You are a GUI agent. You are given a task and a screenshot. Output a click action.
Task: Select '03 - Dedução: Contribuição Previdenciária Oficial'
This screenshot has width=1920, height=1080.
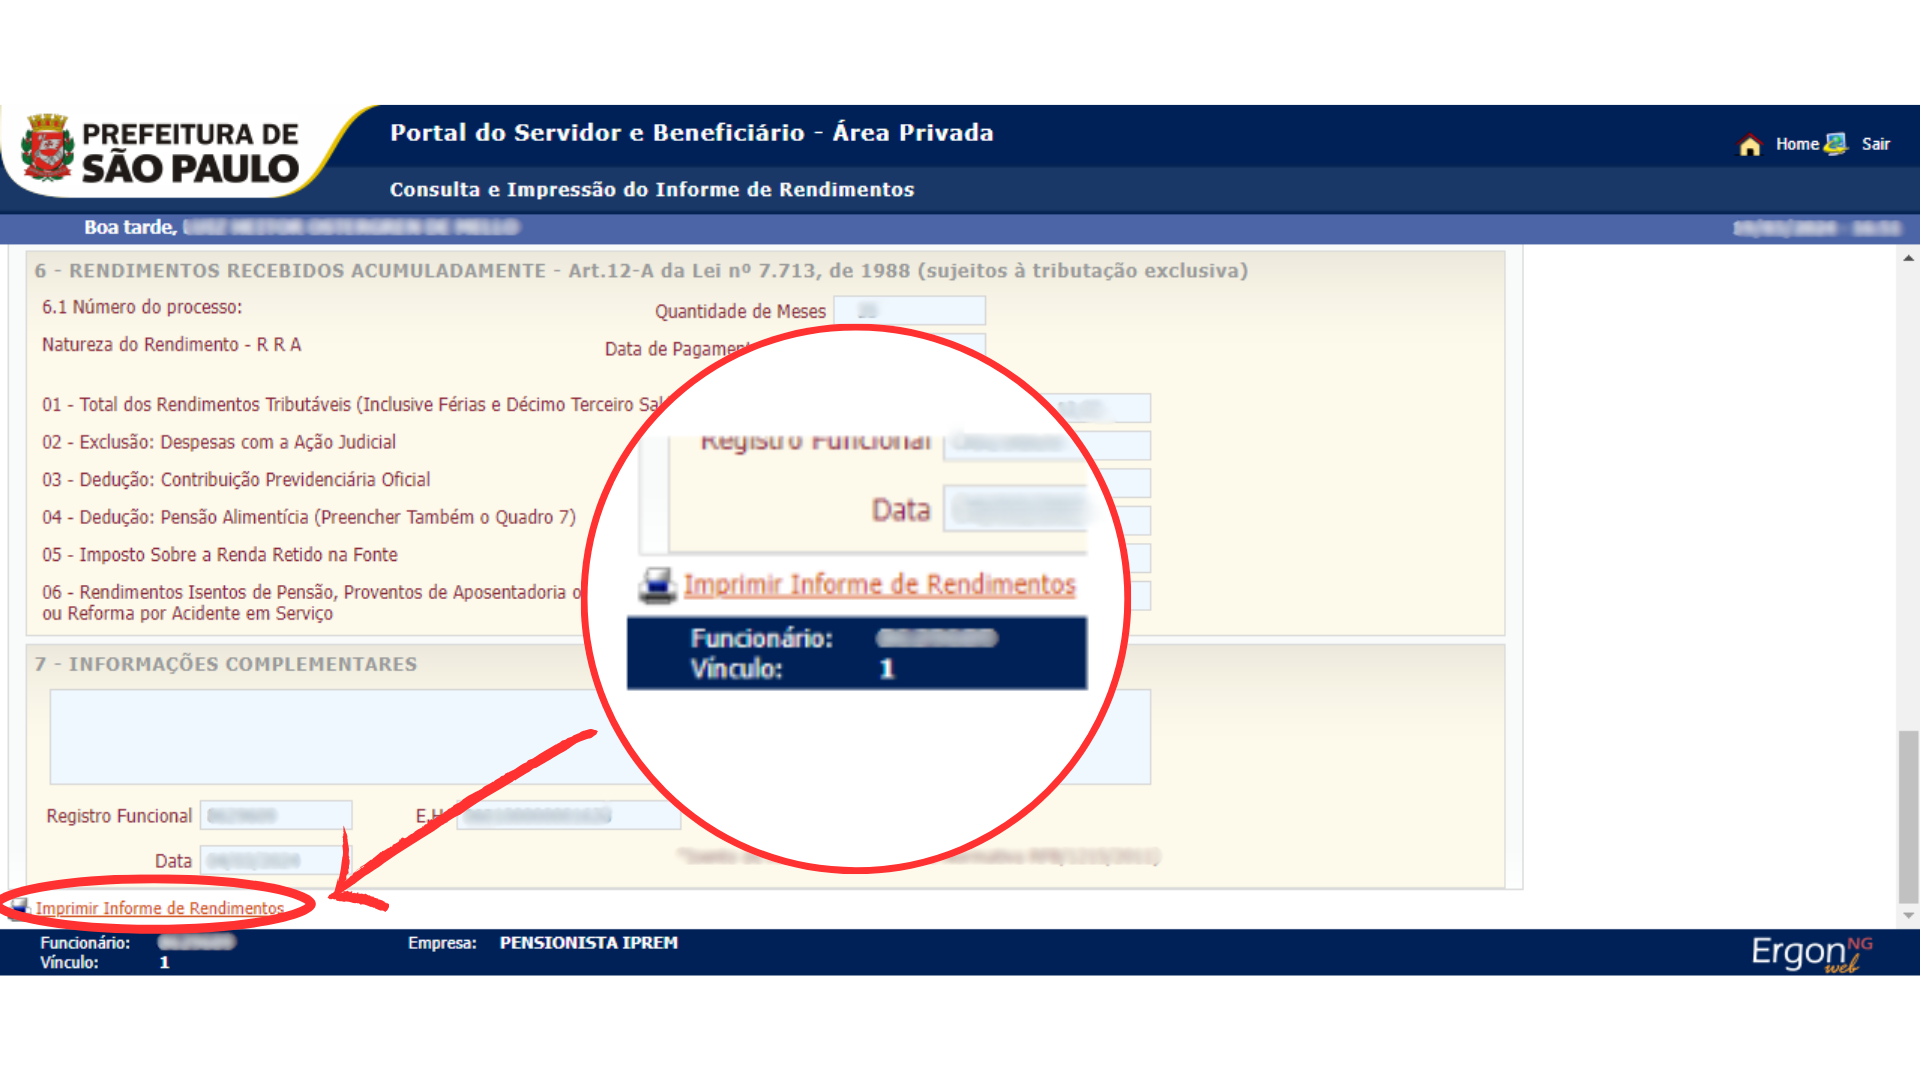pyautogui.click(x=236, y=480)
